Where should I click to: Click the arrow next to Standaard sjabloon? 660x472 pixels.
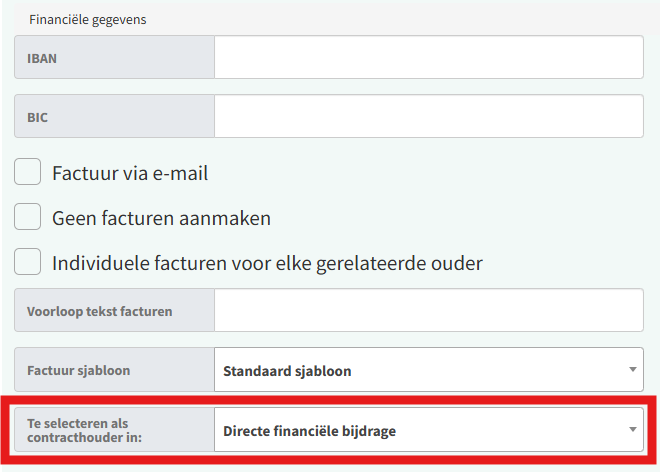[x=632, y=371]
